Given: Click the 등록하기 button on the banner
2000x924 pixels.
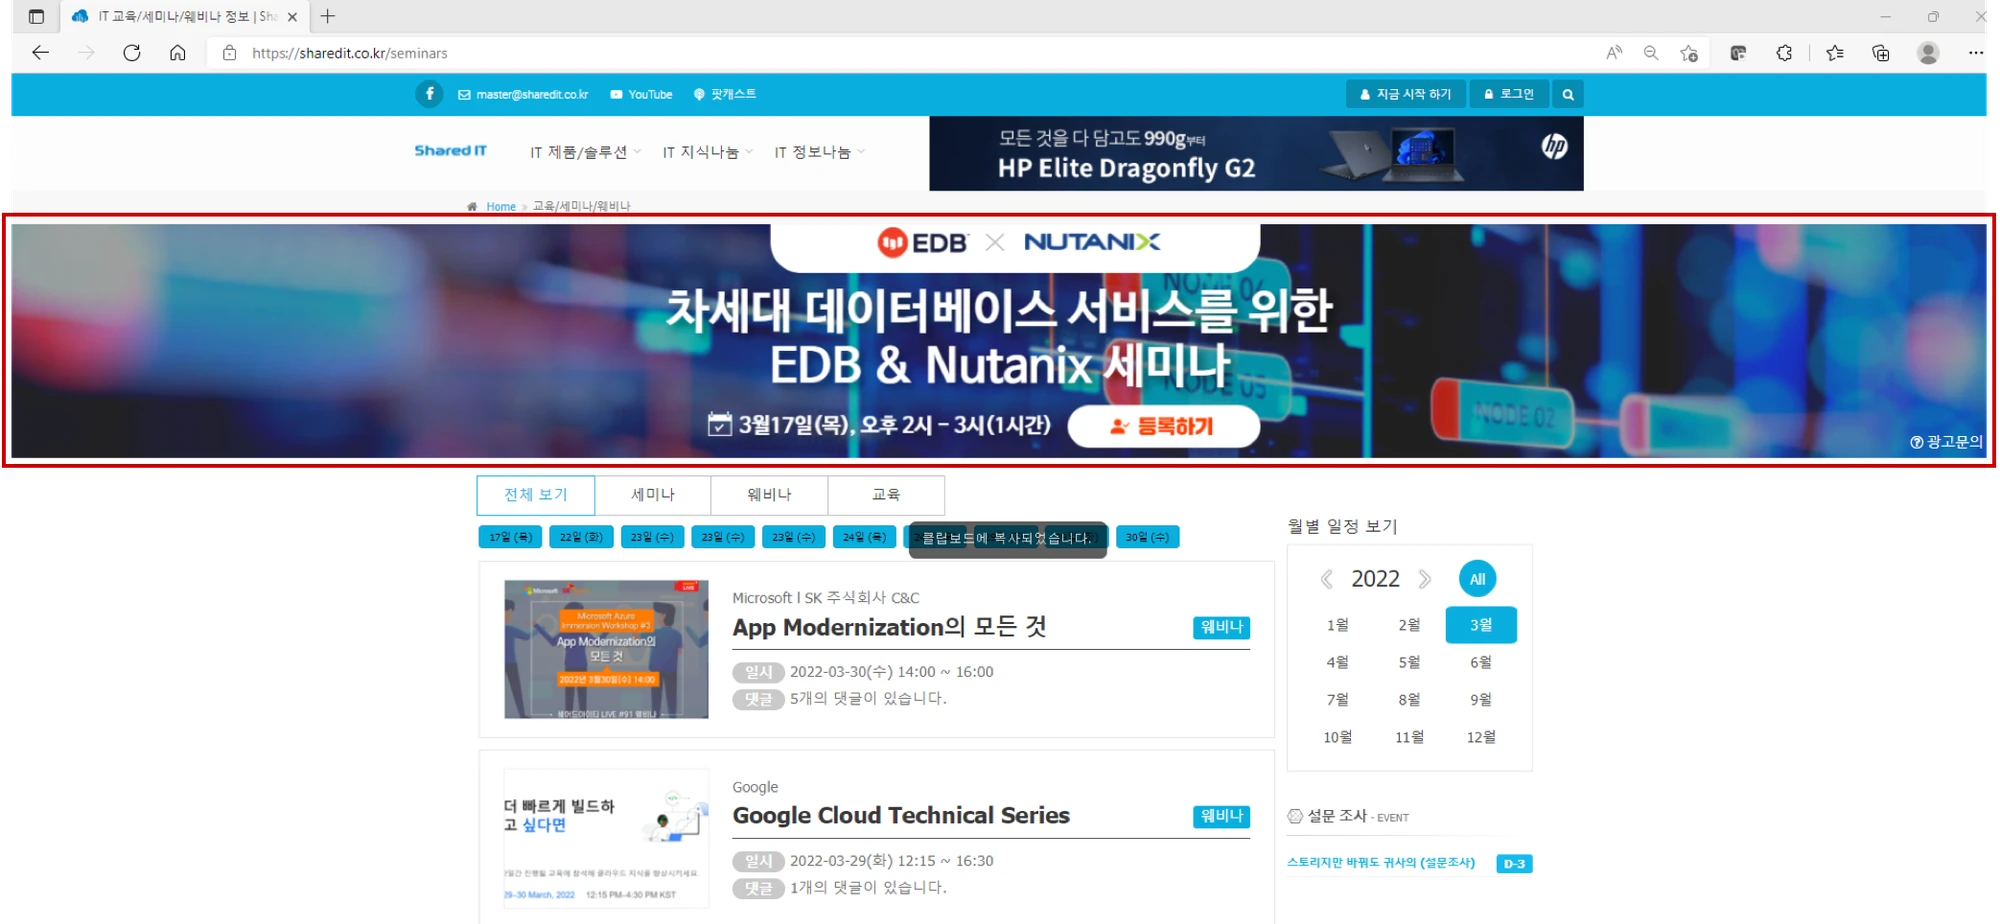Looking at the screenshot, I should click(x=1163, y=426).
